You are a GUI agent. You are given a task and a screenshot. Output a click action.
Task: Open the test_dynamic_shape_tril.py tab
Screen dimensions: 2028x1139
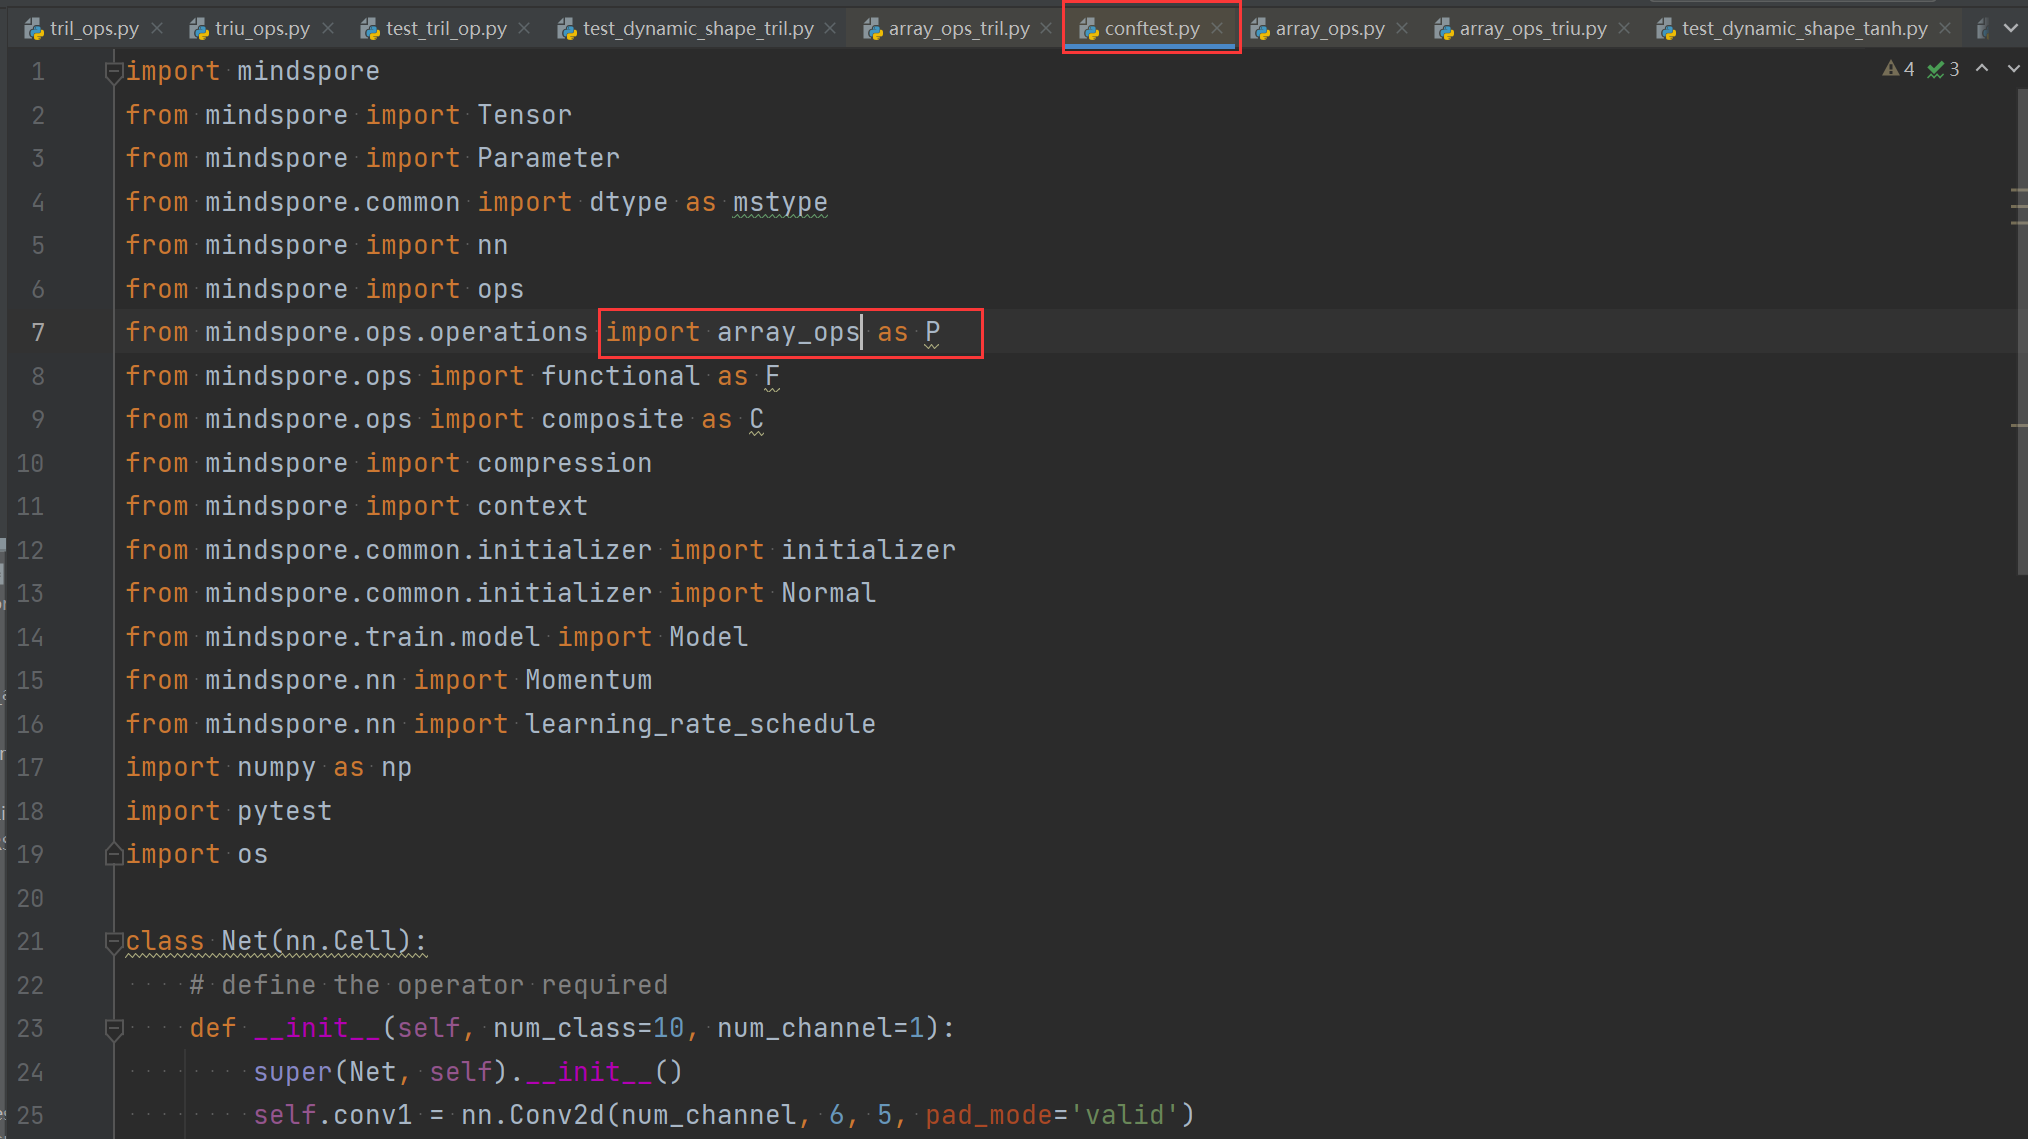[x=698, y=29]
